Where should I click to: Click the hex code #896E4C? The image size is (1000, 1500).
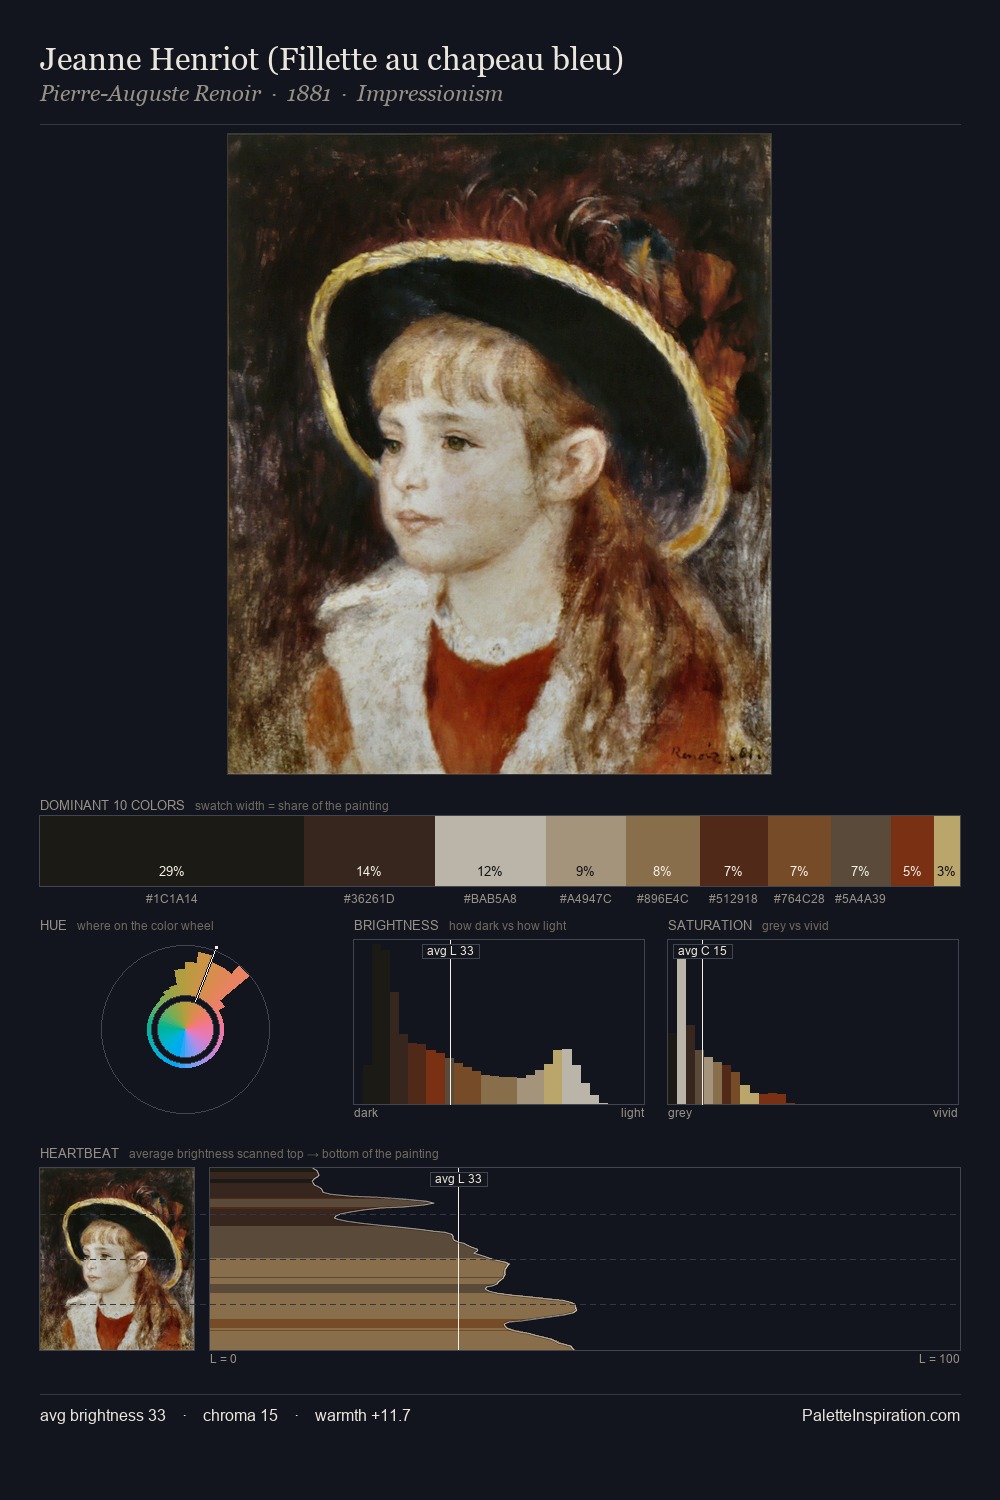pos(663,899)
